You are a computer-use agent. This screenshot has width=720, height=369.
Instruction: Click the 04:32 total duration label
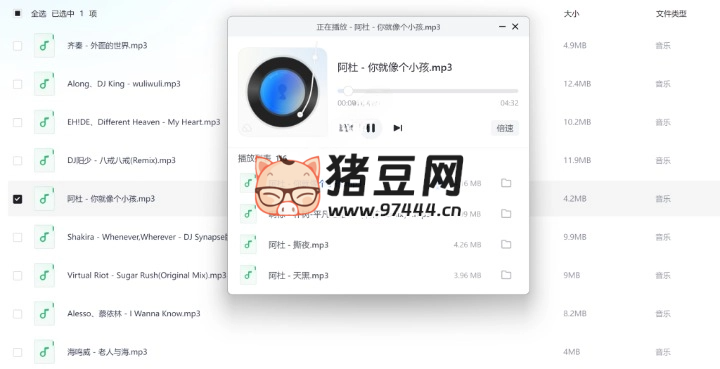click(x=509, y=103)
